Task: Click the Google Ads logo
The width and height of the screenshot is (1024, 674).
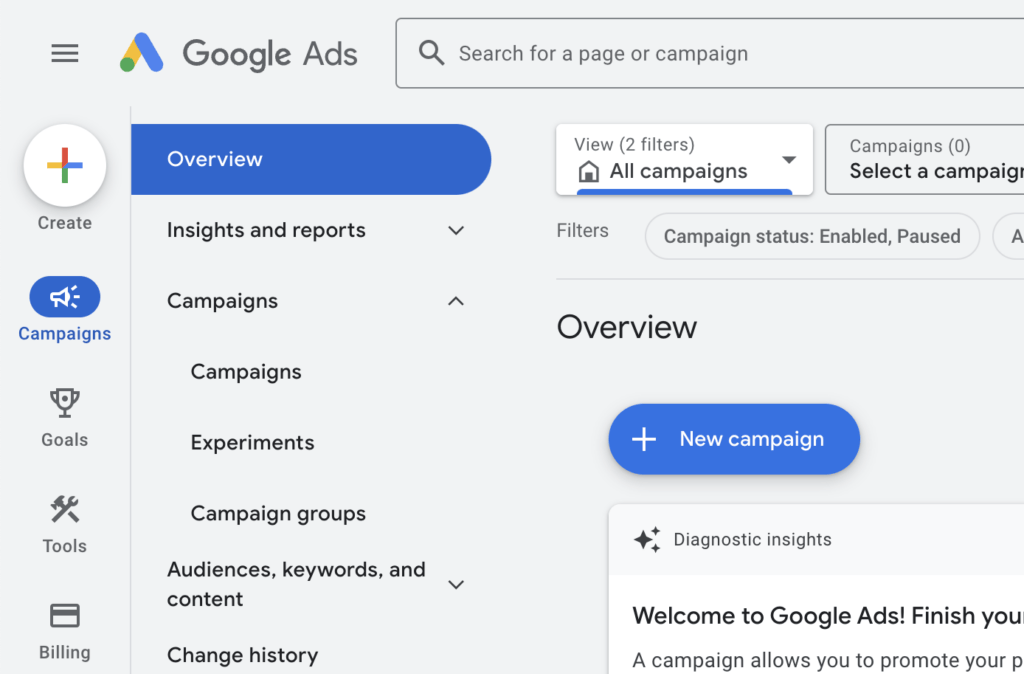Action: (x=238, y=53)
